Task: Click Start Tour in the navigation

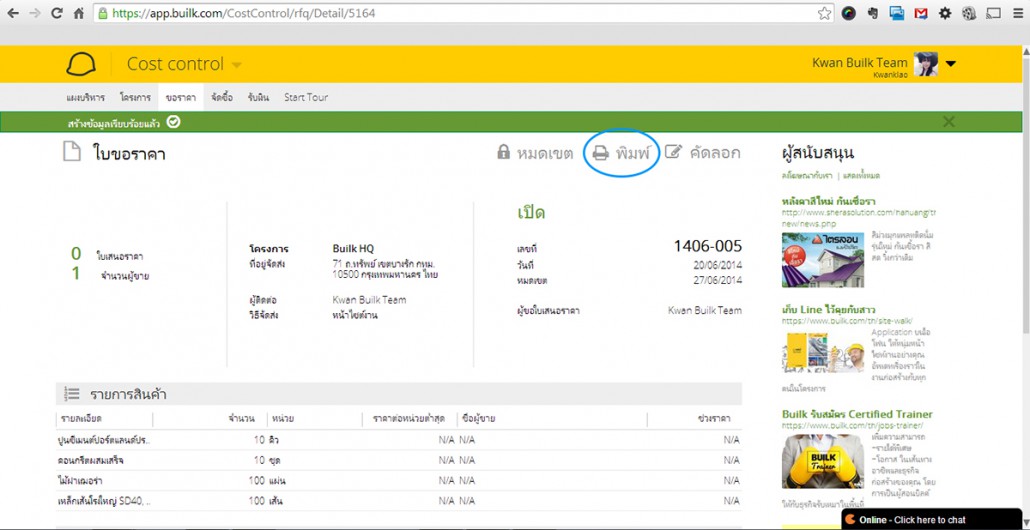Action: 305,97
